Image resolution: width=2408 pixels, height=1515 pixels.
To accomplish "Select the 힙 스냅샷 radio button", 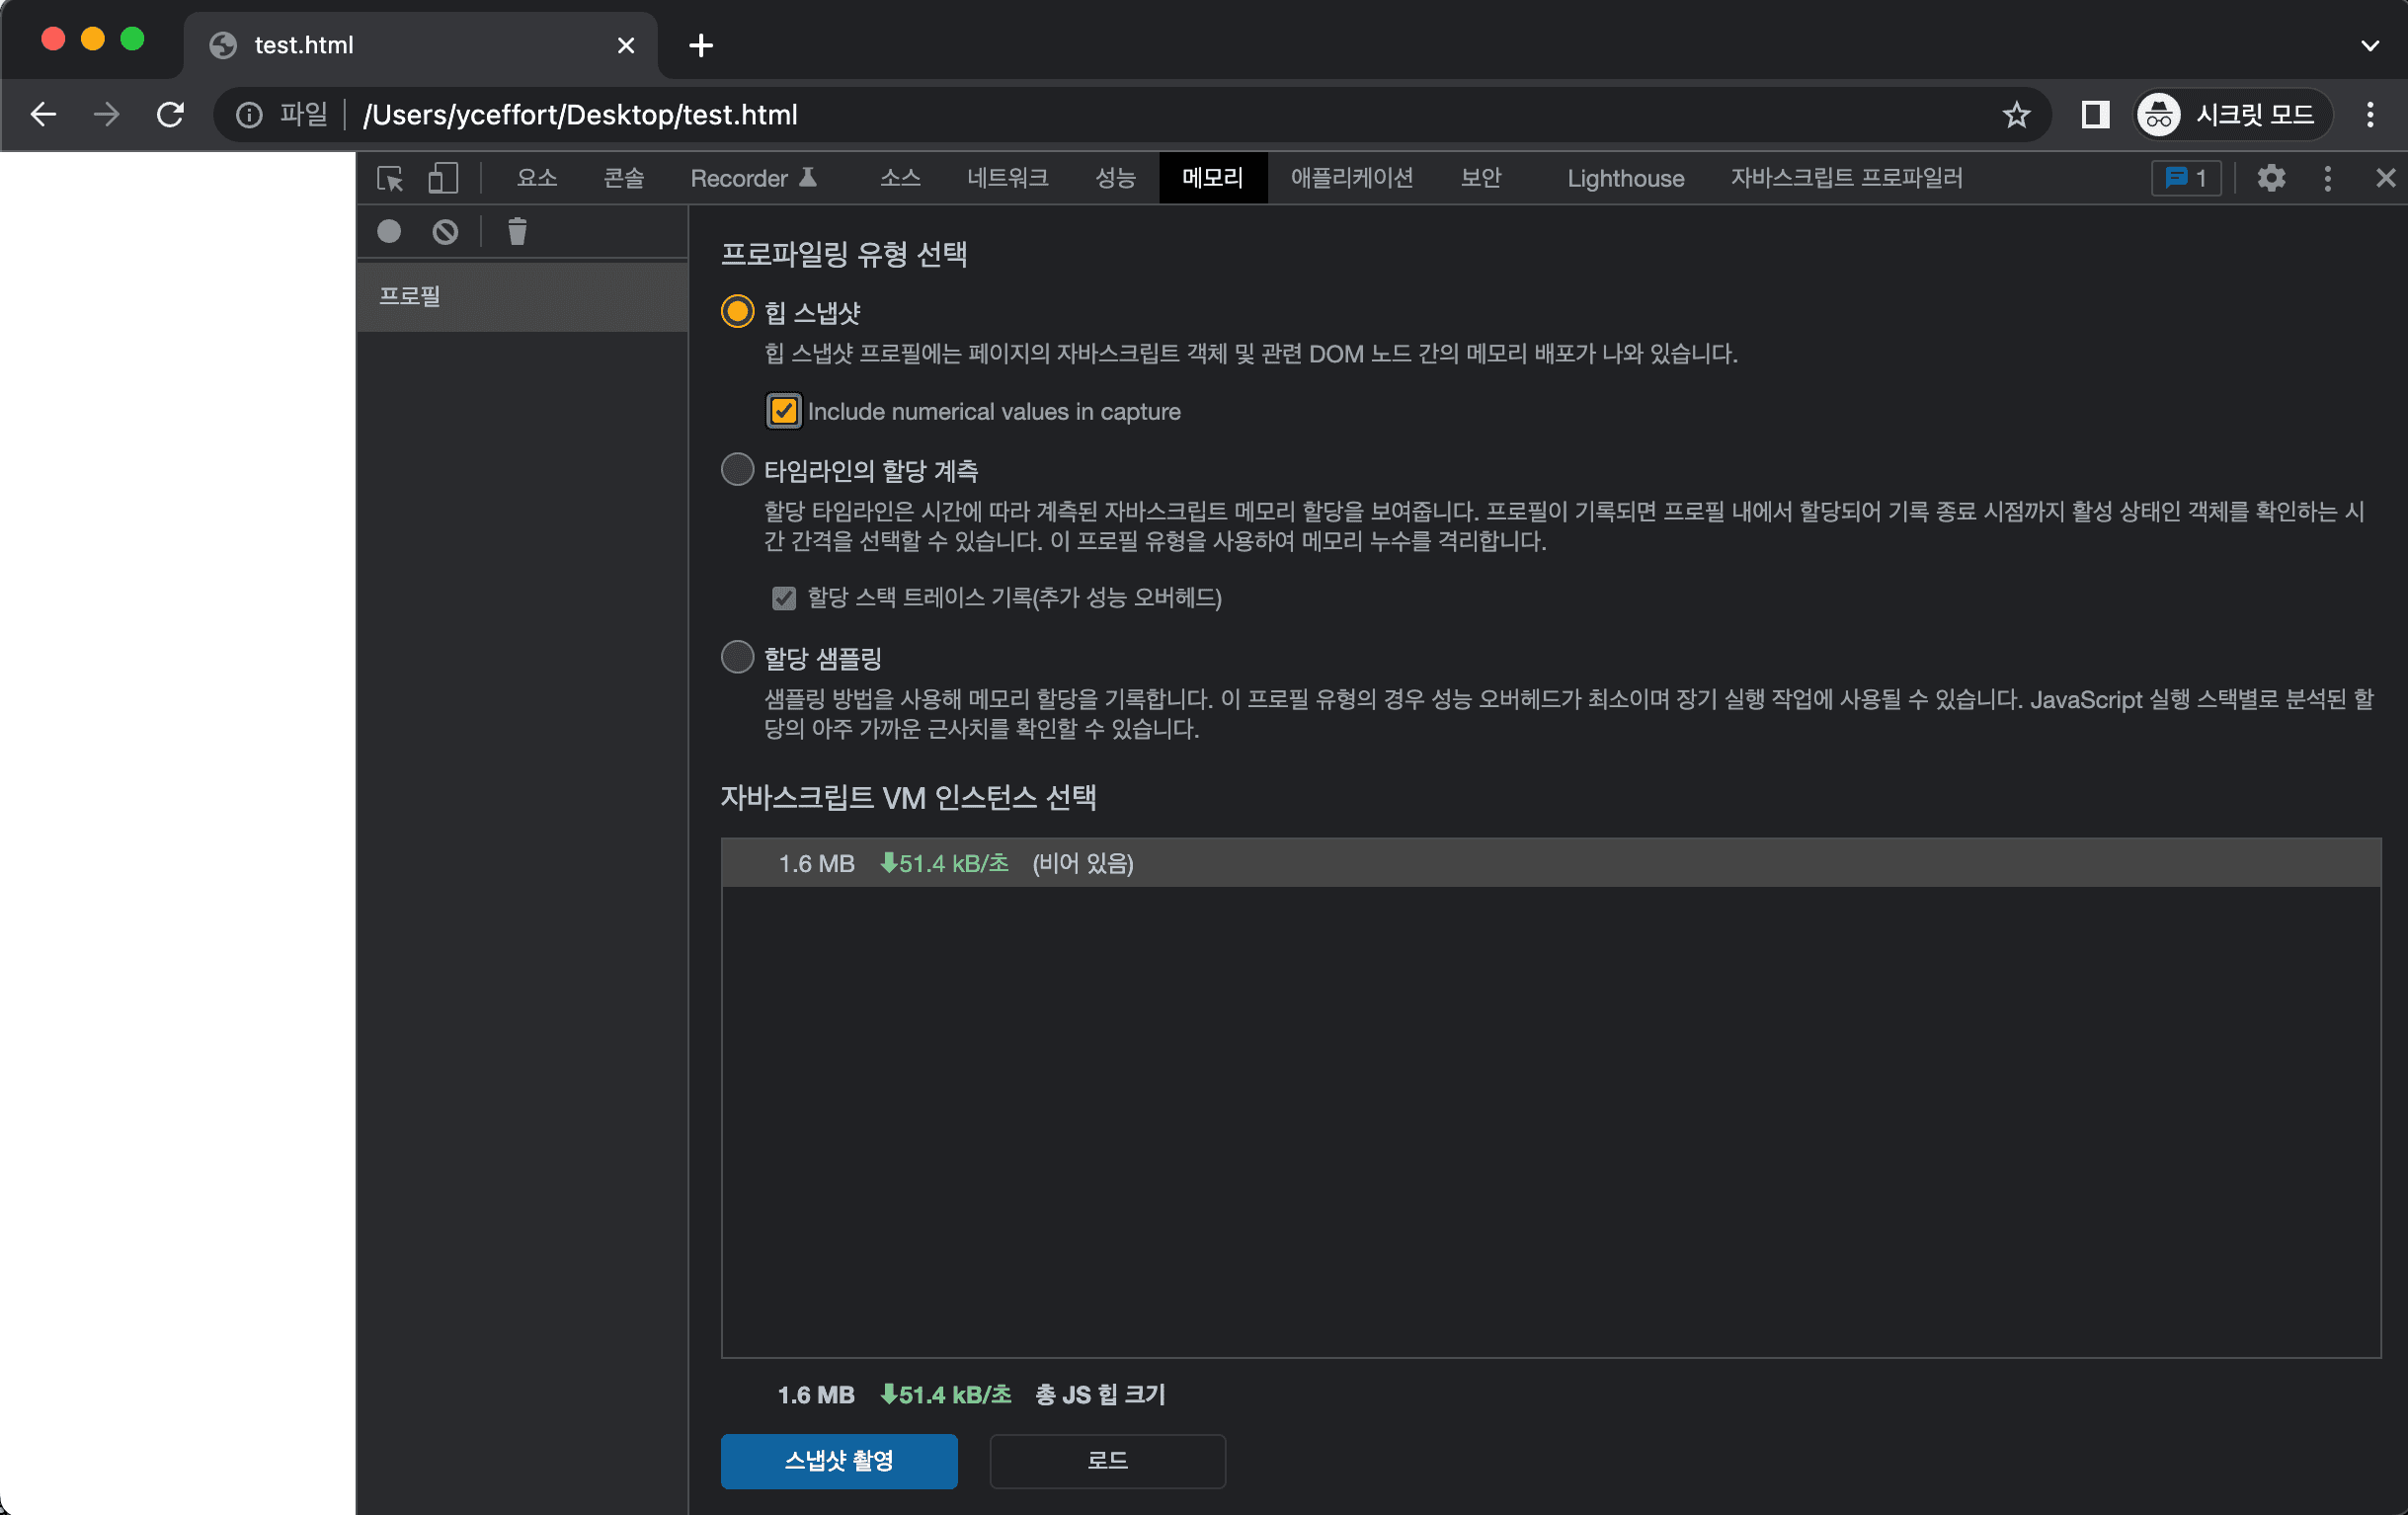I will point(737,312).
